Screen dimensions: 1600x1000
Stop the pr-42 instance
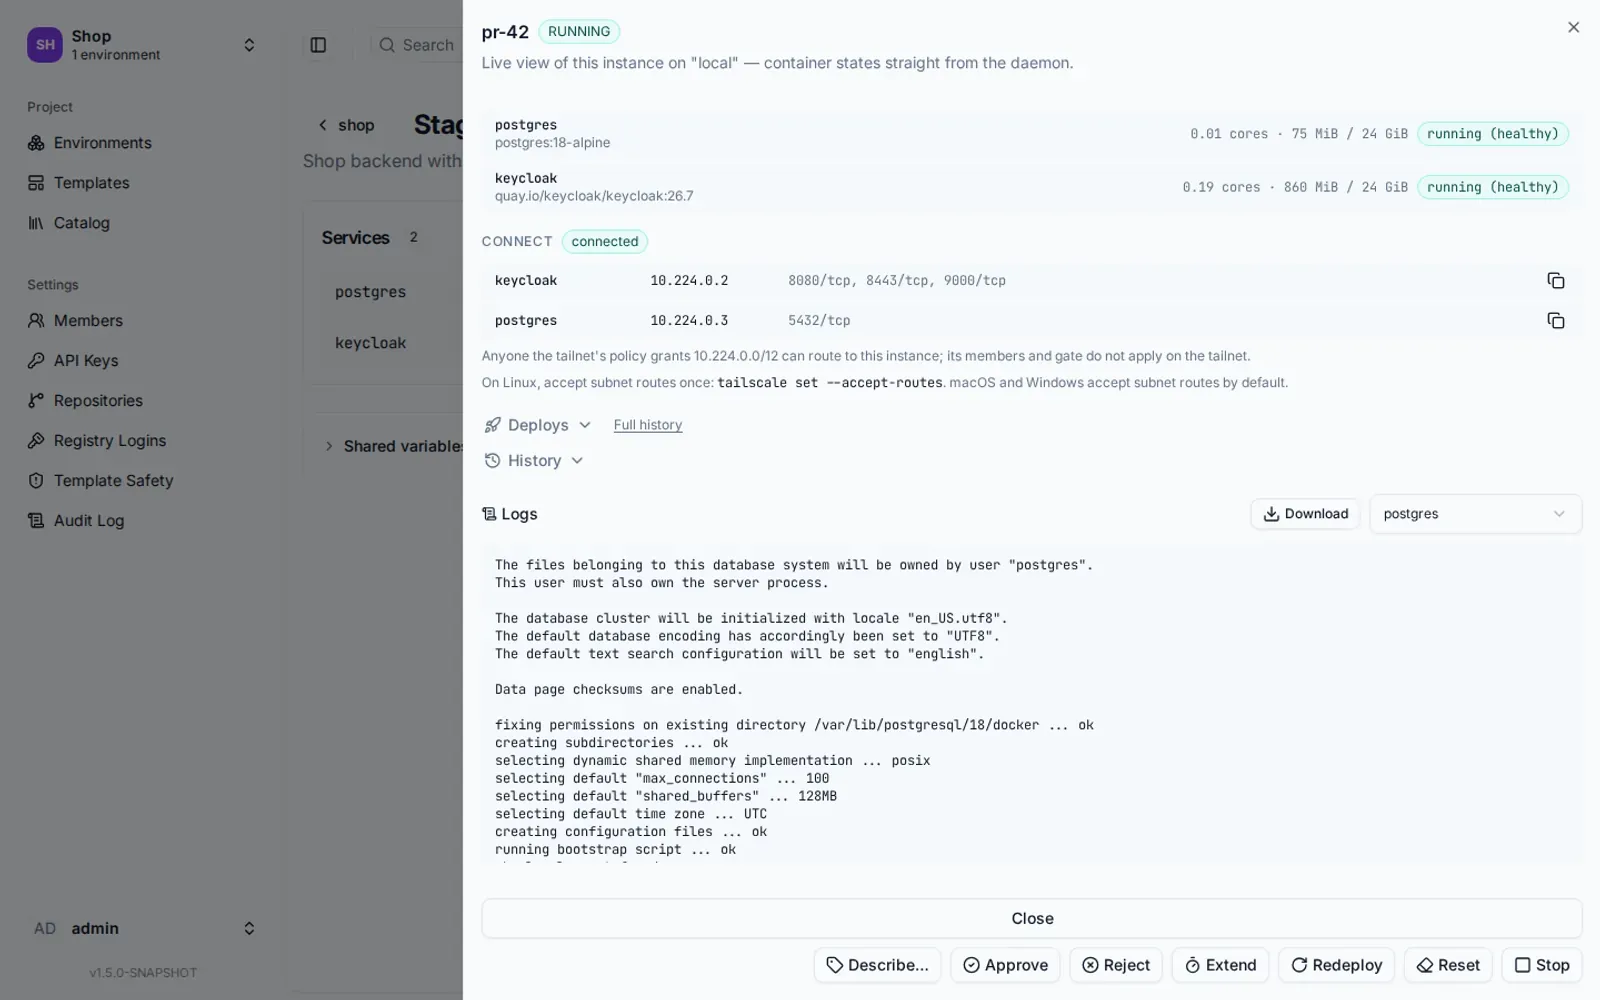1542,965
